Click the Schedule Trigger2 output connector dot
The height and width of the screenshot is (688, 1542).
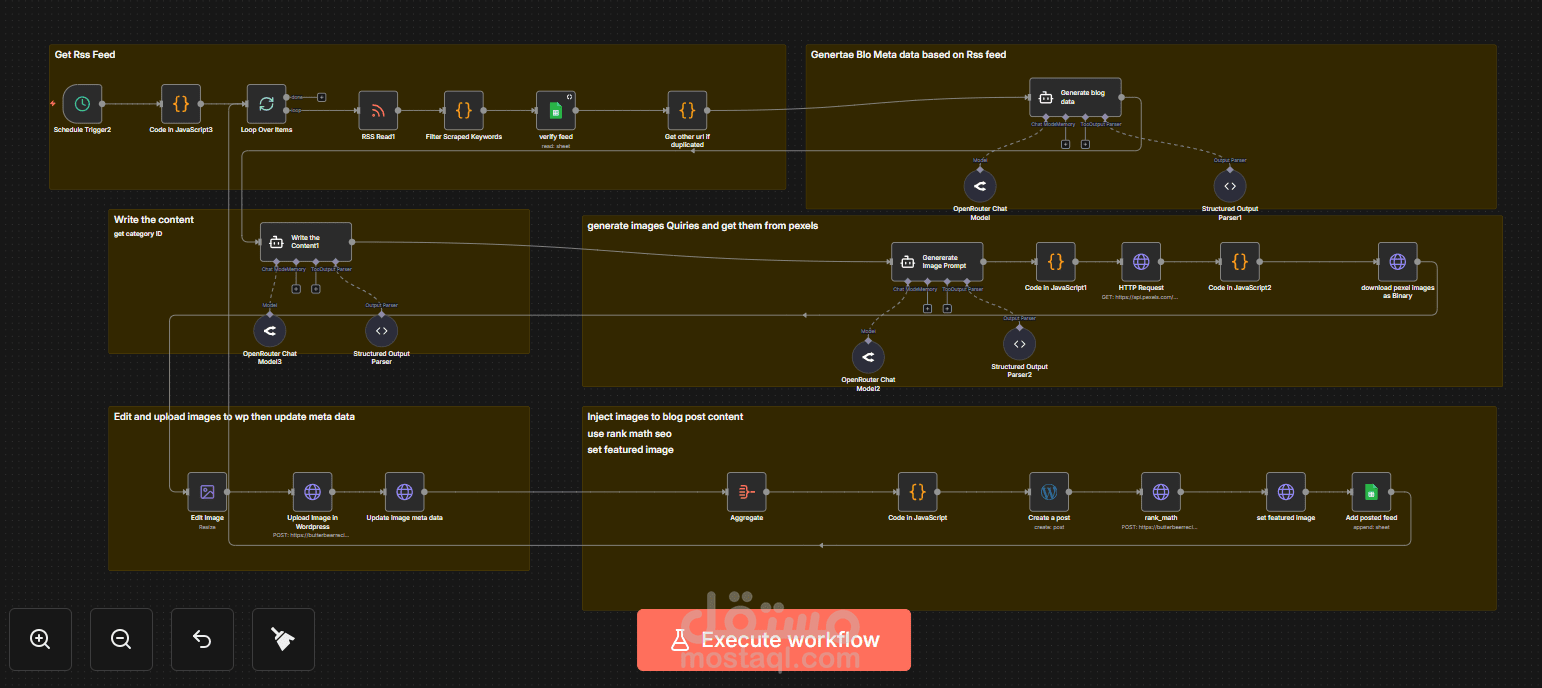click(x=104, y=103)
